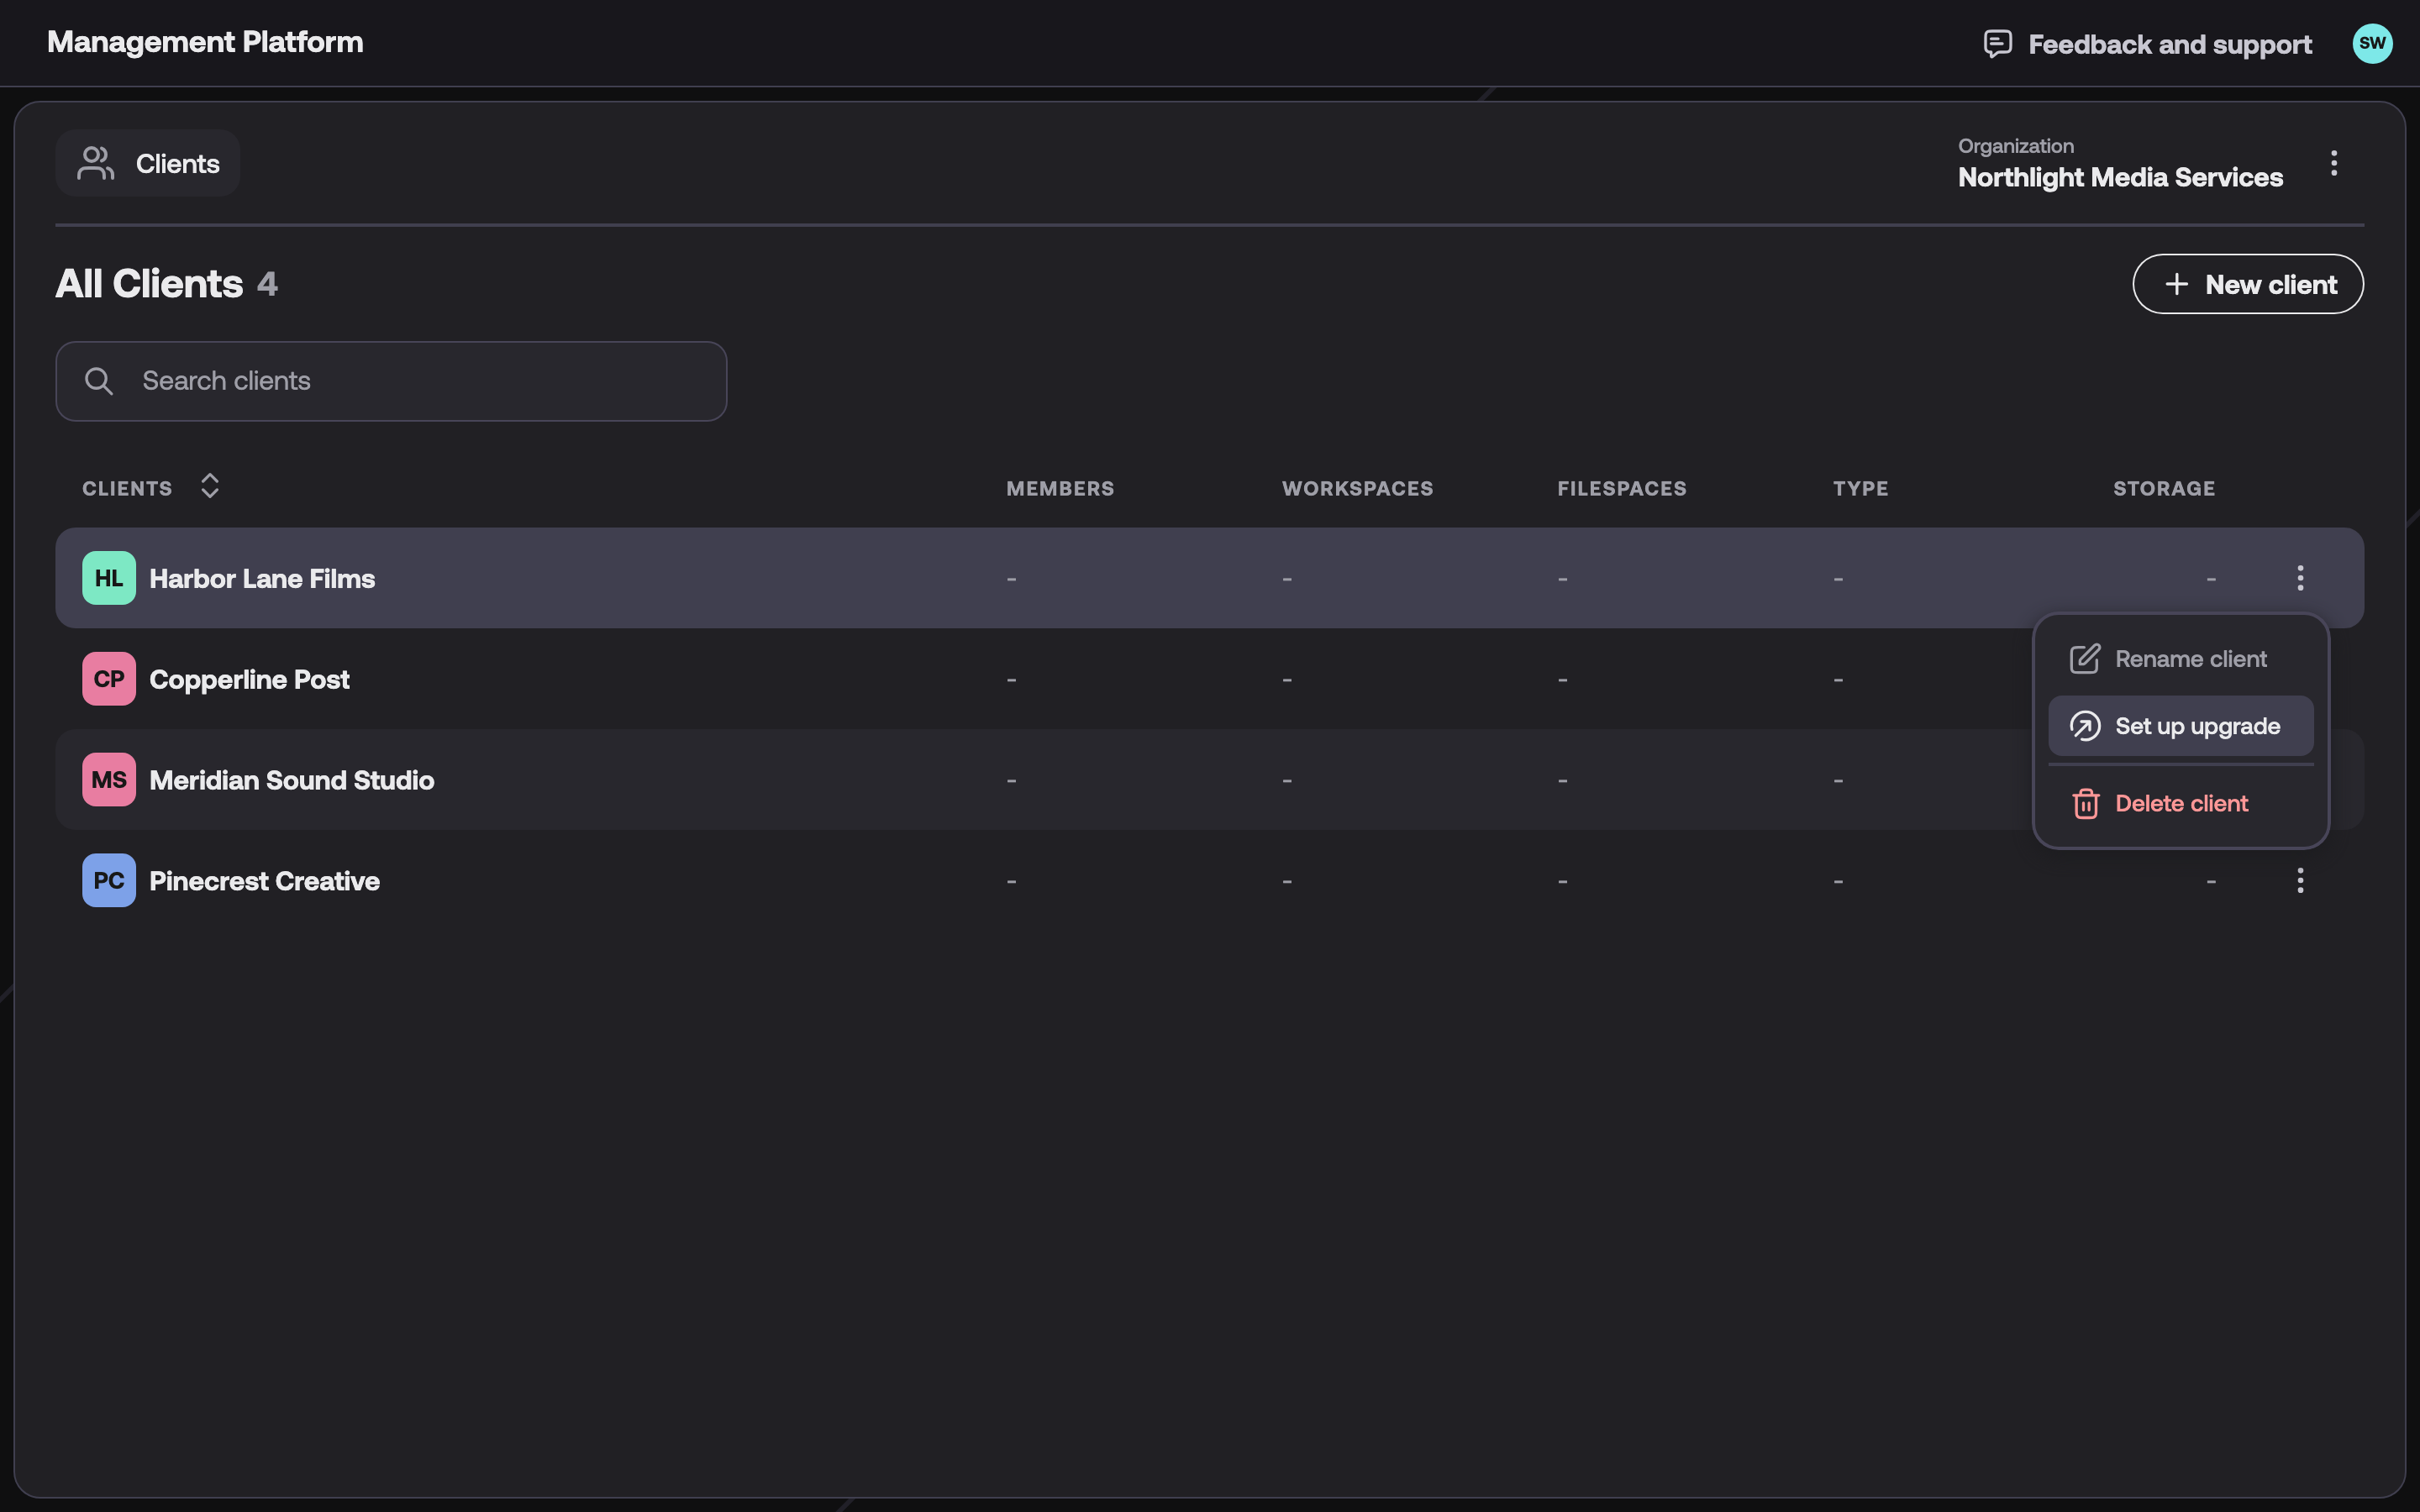Click the All Clients heading
This screenshot has width=2420, height=1512.
click(x=149, y=284)
